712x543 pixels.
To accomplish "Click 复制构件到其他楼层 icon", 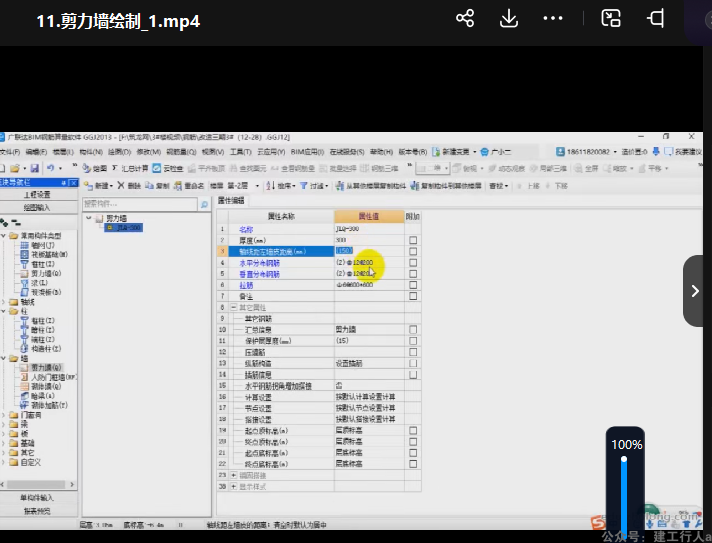I will point(414,186).
